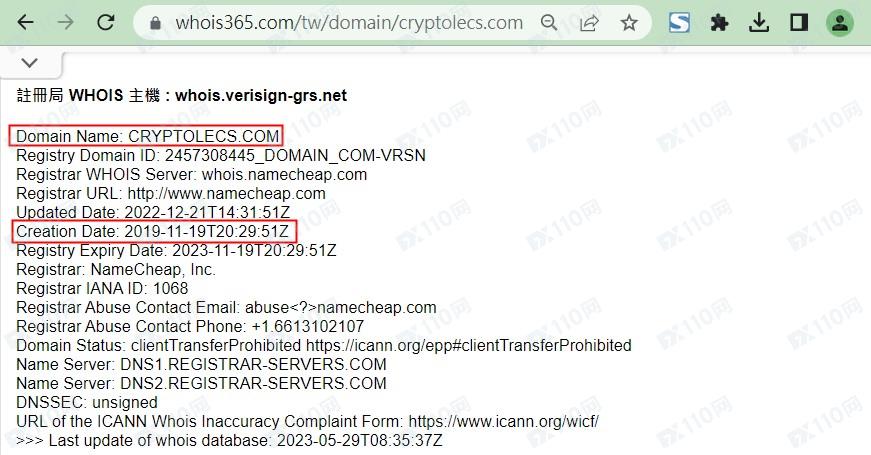Select the whois365.com address bar URL
Image resolution: width=871 pixels, height=455 pixels.
[x=349, y=23]
